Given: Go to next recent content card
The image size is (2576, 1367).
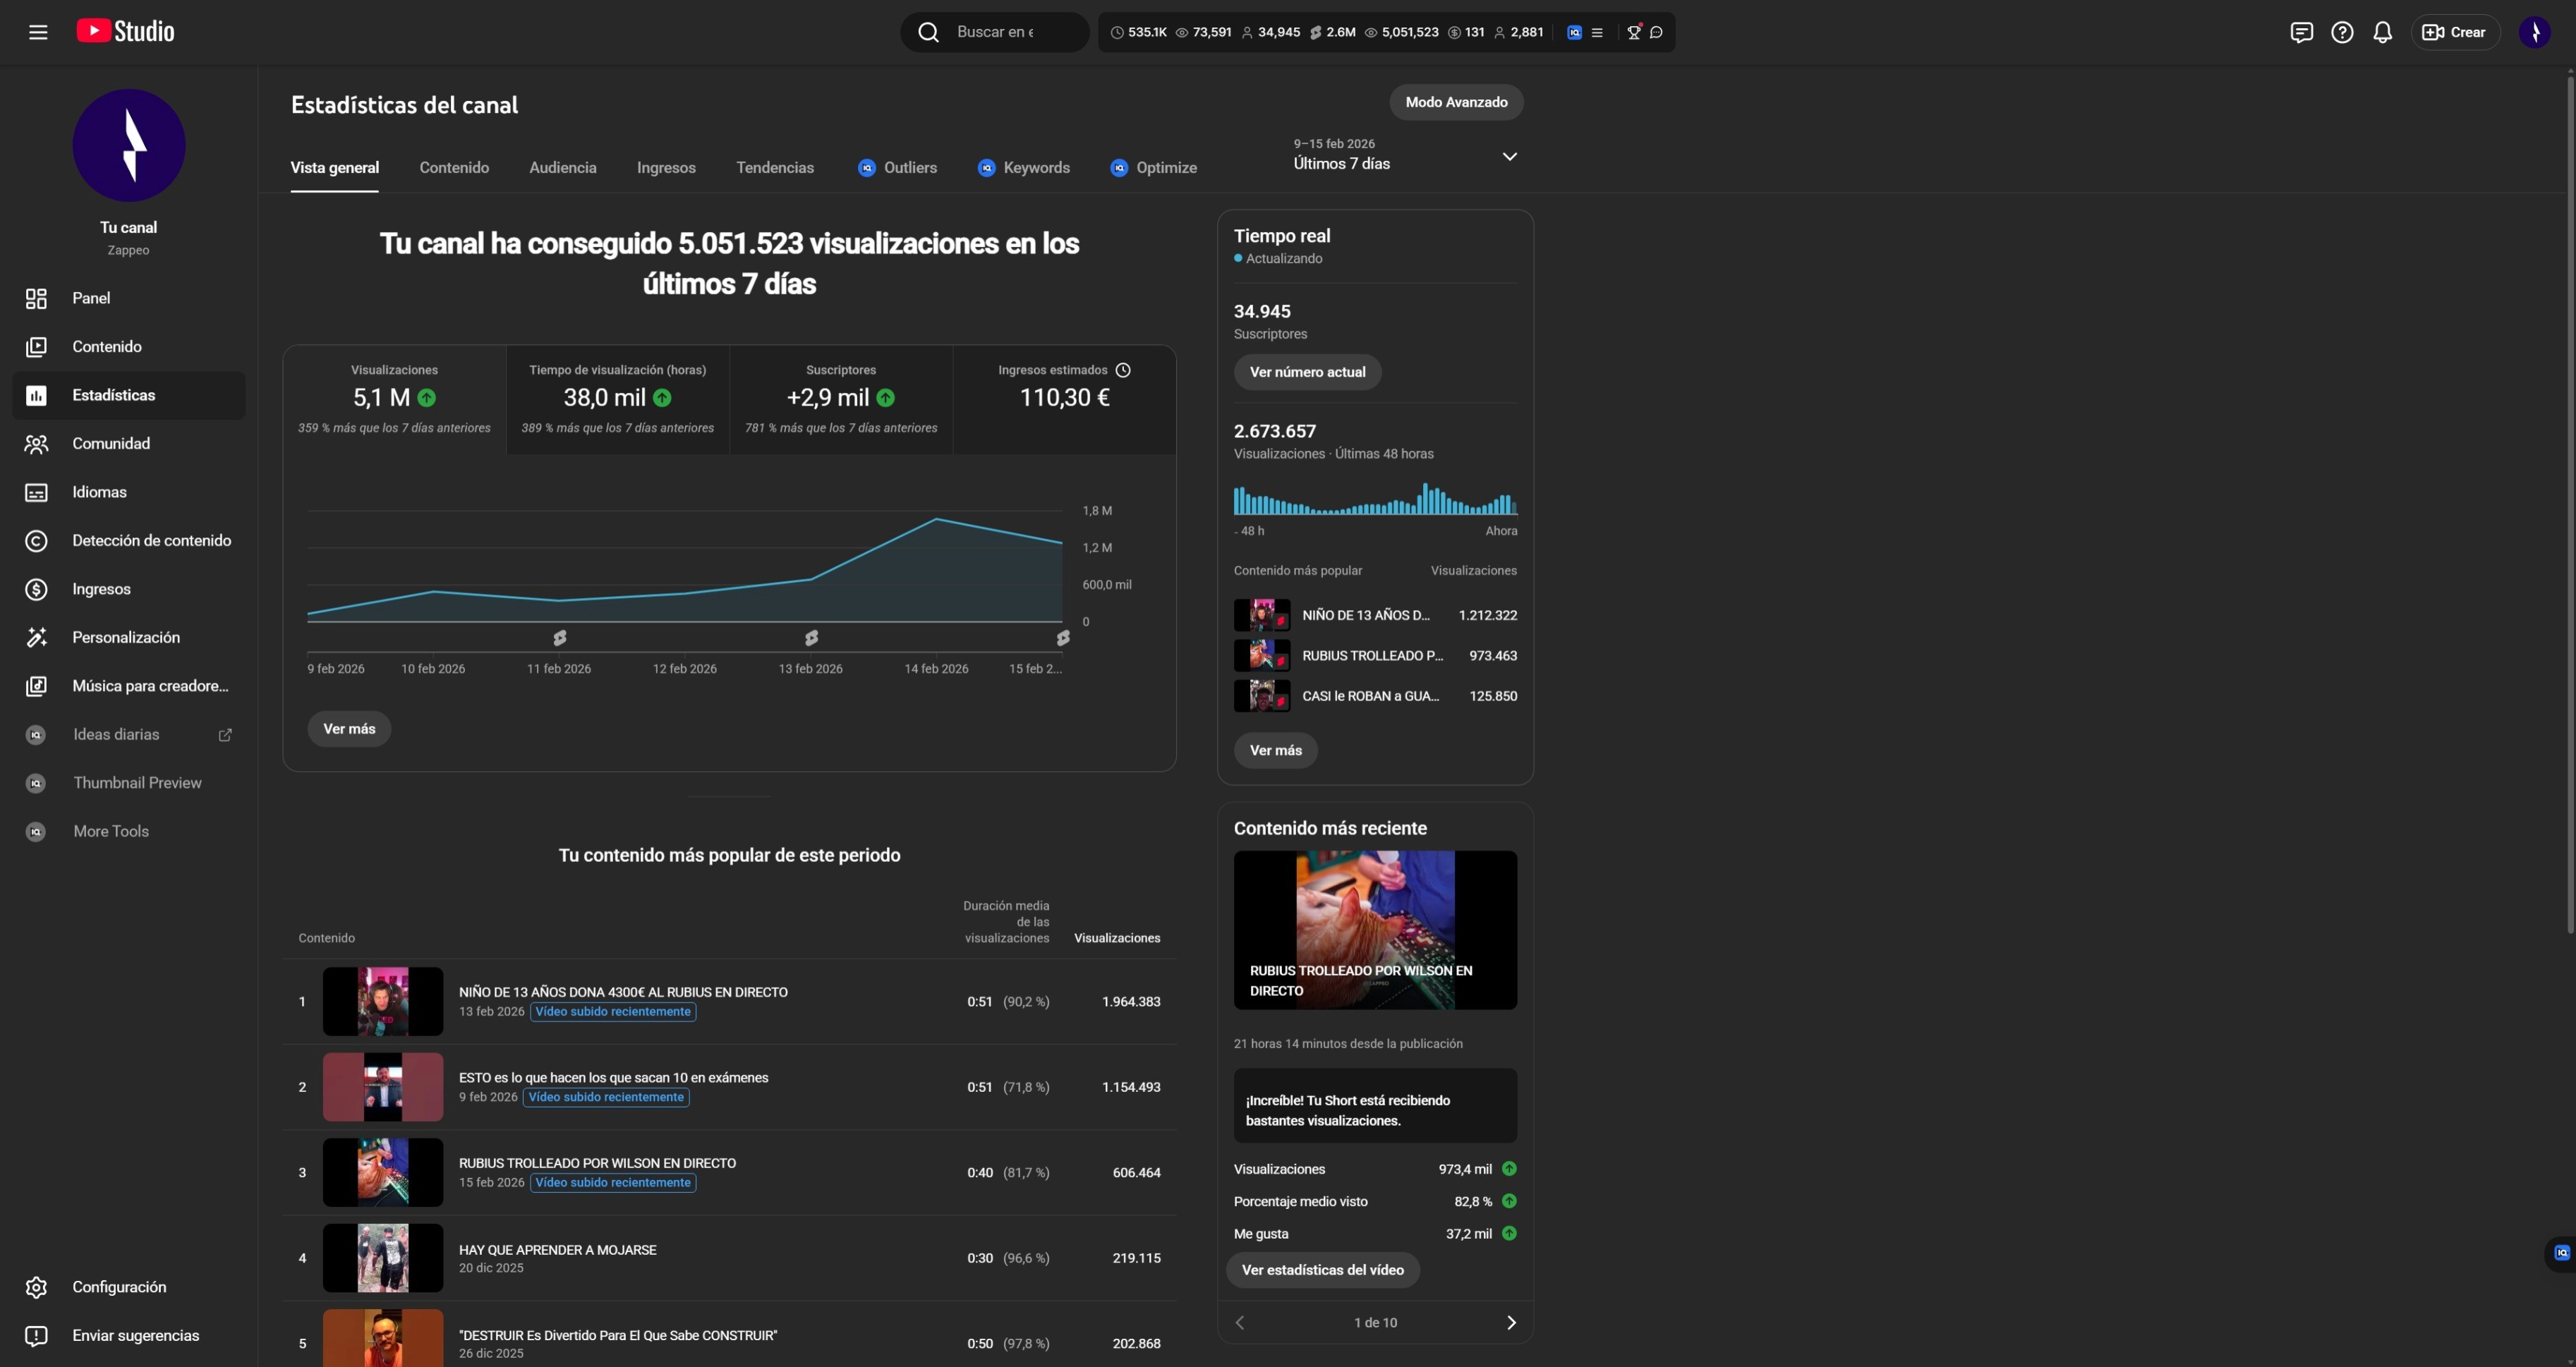Looking at the screenshot, I should (x=1511, y=1323).
